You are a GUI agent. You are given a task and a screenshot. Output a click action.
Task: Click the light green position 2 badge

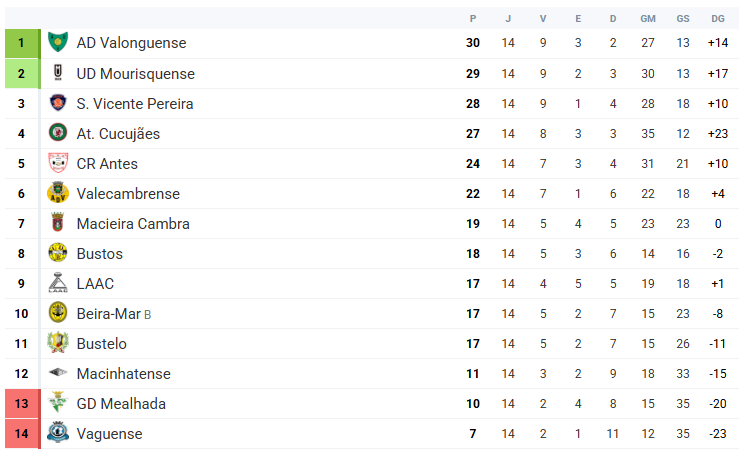click(x=20, y=74)
